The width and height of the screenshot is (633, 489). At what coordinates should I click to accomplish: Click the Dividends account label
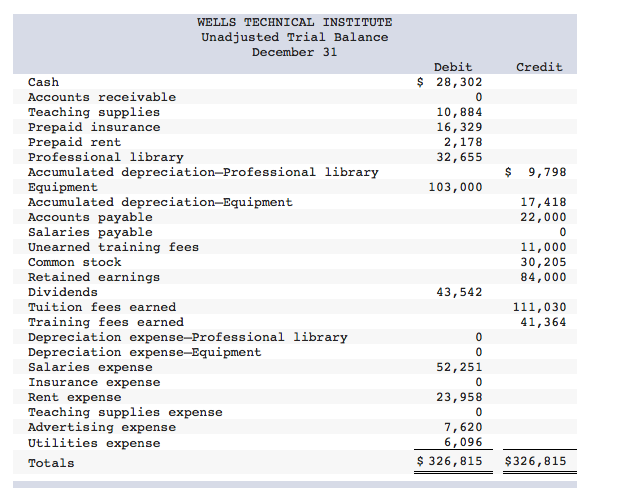click(63, 292)
